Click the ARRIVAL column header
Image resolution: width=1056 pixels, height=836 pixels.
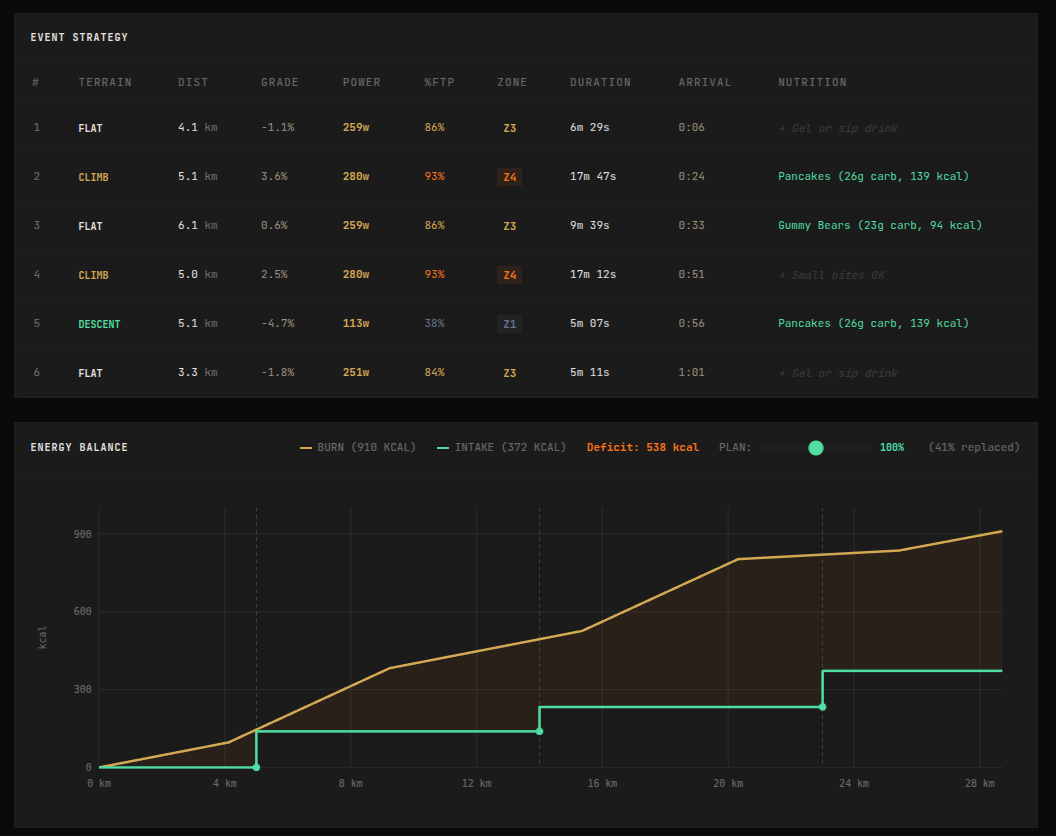pos(704,83)
